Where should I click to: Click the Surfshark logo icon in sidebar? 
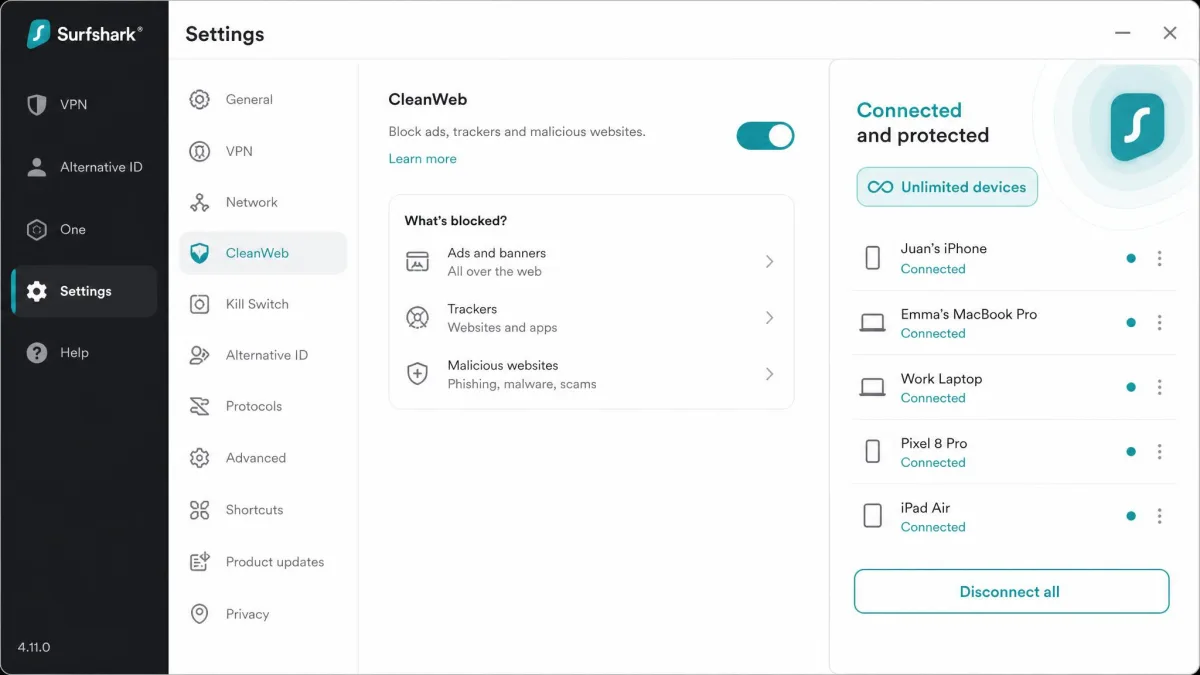[x=38, y=33]
